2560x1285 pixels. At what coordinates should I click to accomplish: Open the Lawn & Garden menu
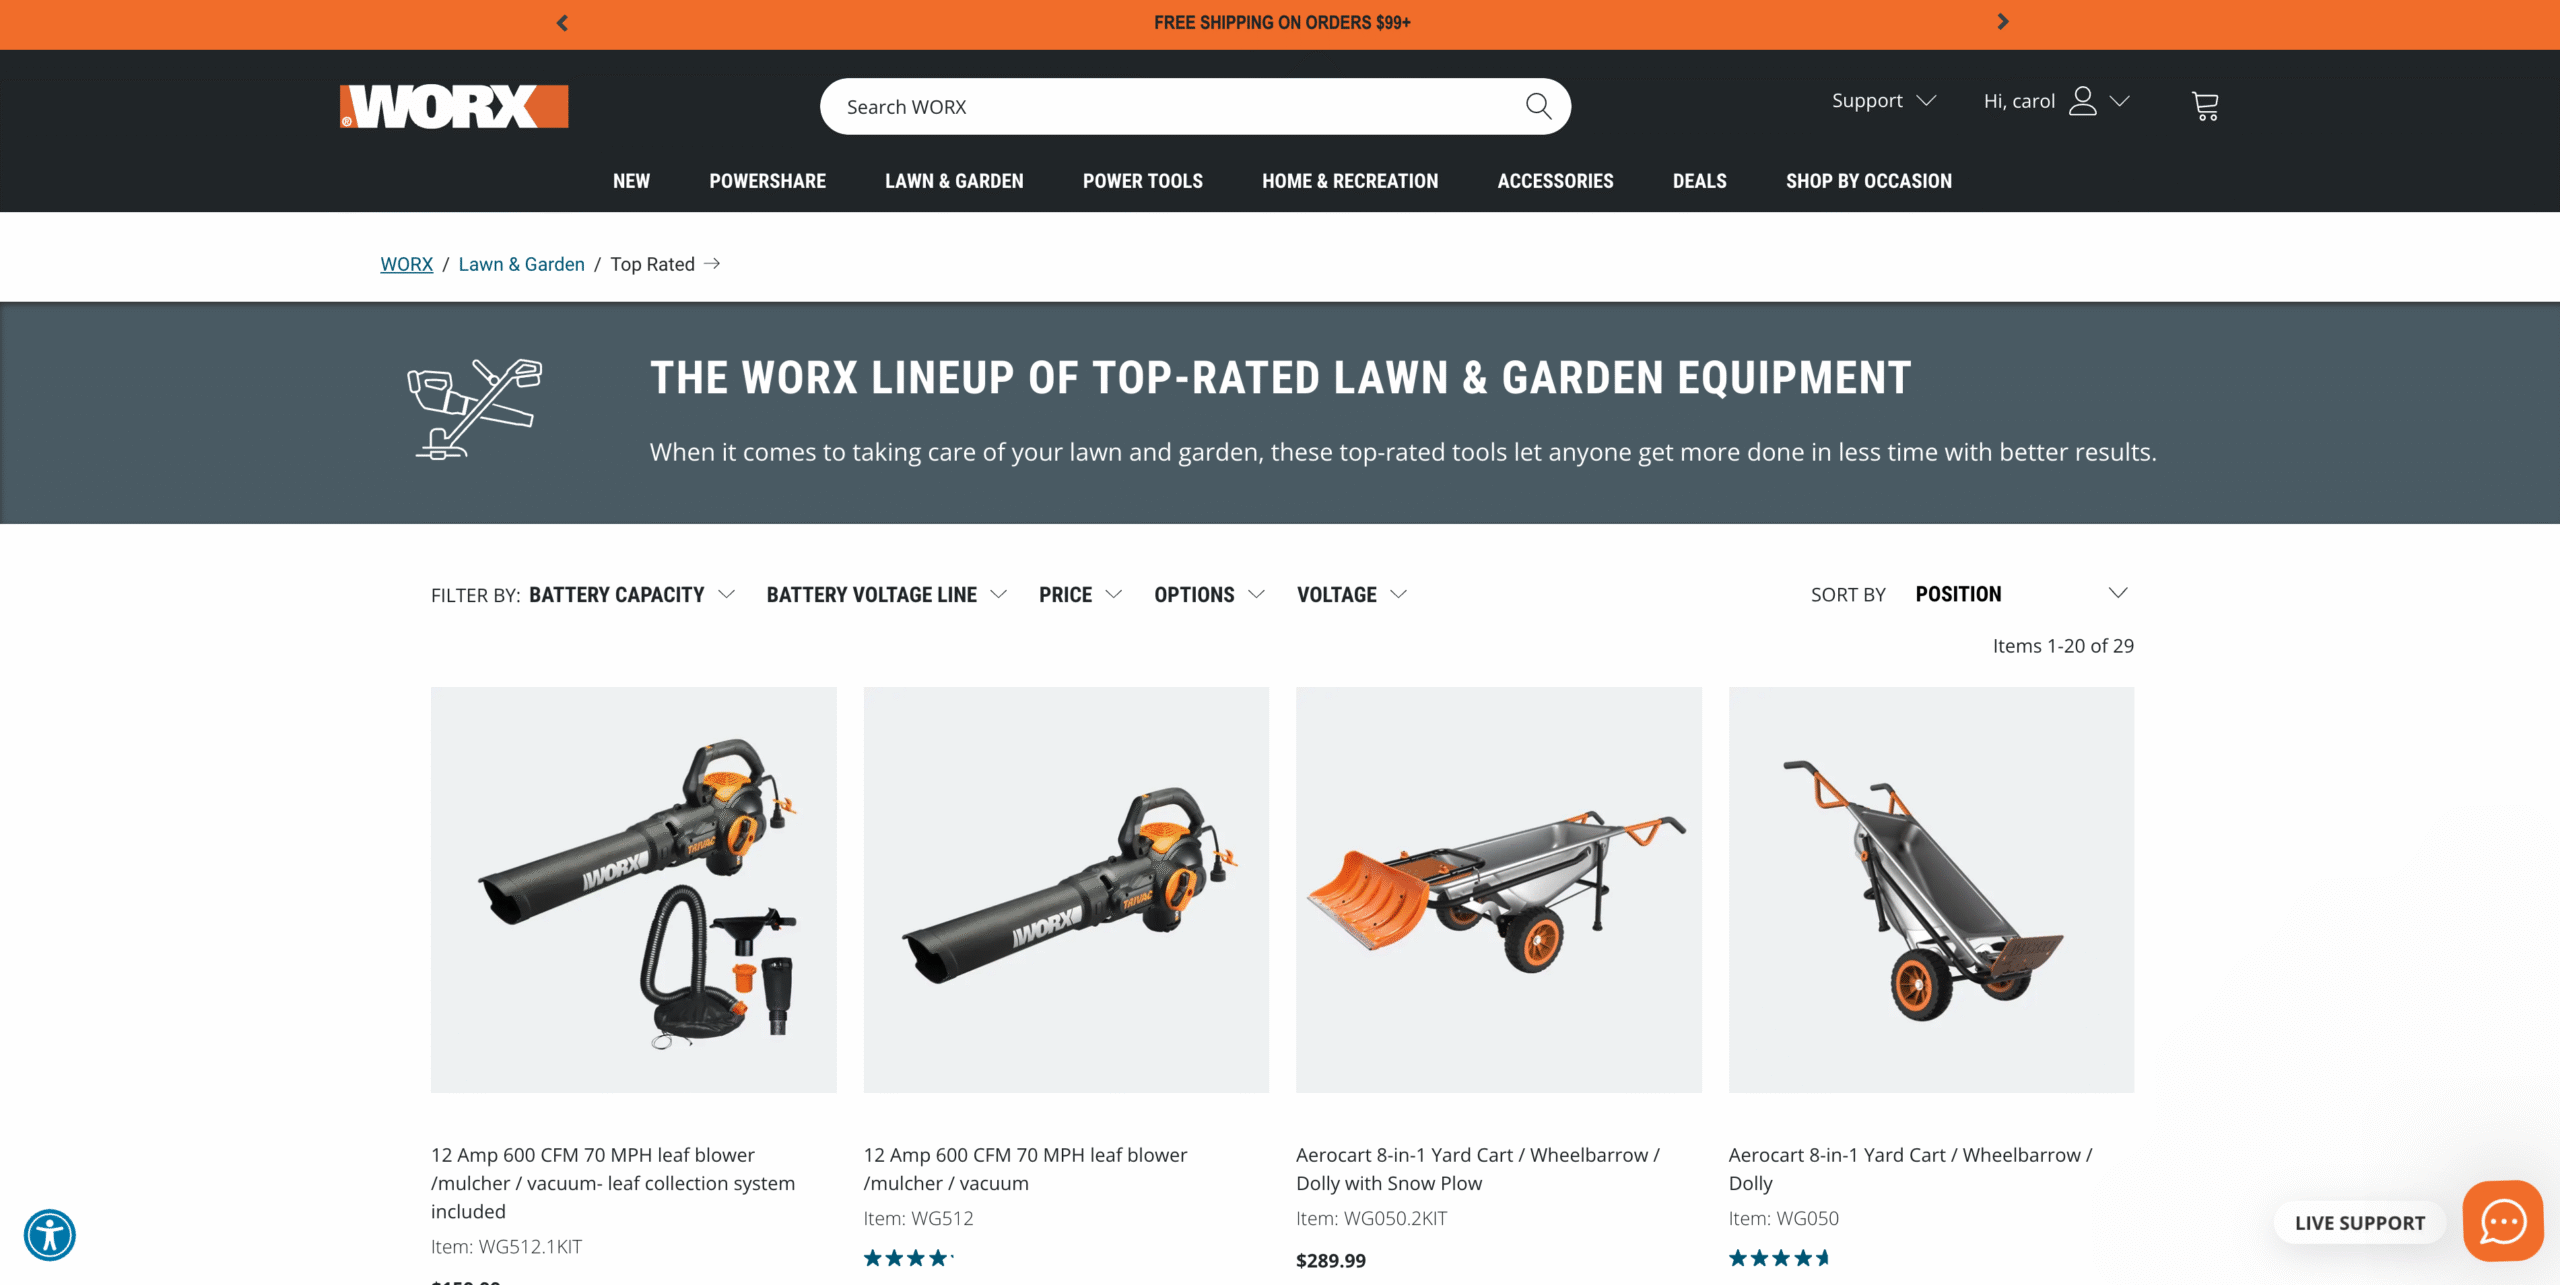[x=954, y=181]
